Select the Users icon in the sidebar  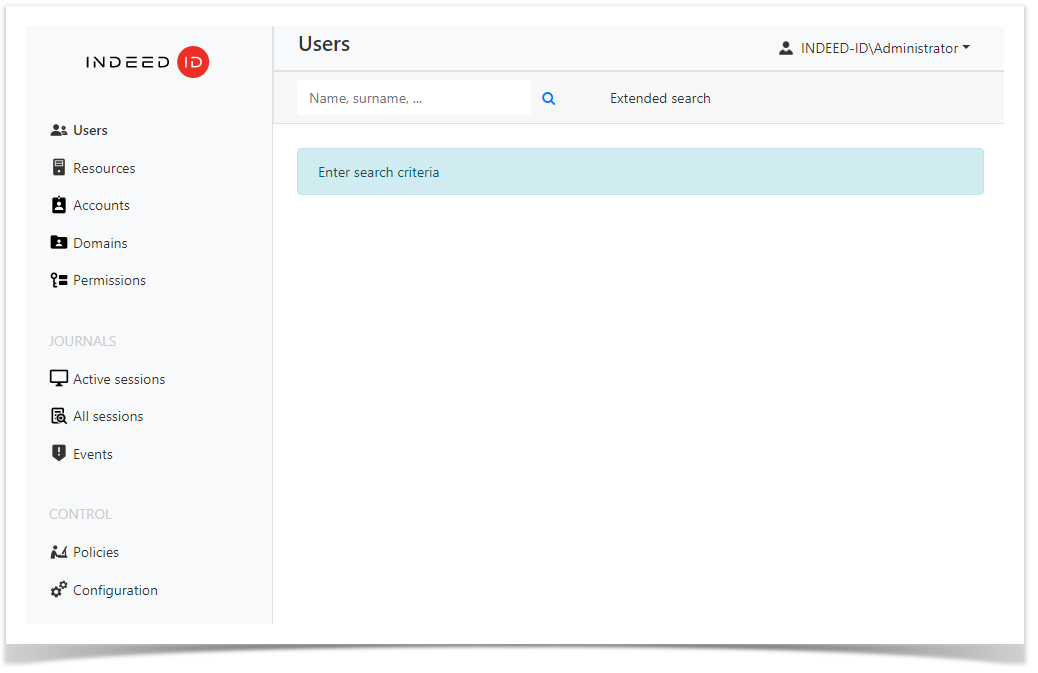(x=58, y=129)
